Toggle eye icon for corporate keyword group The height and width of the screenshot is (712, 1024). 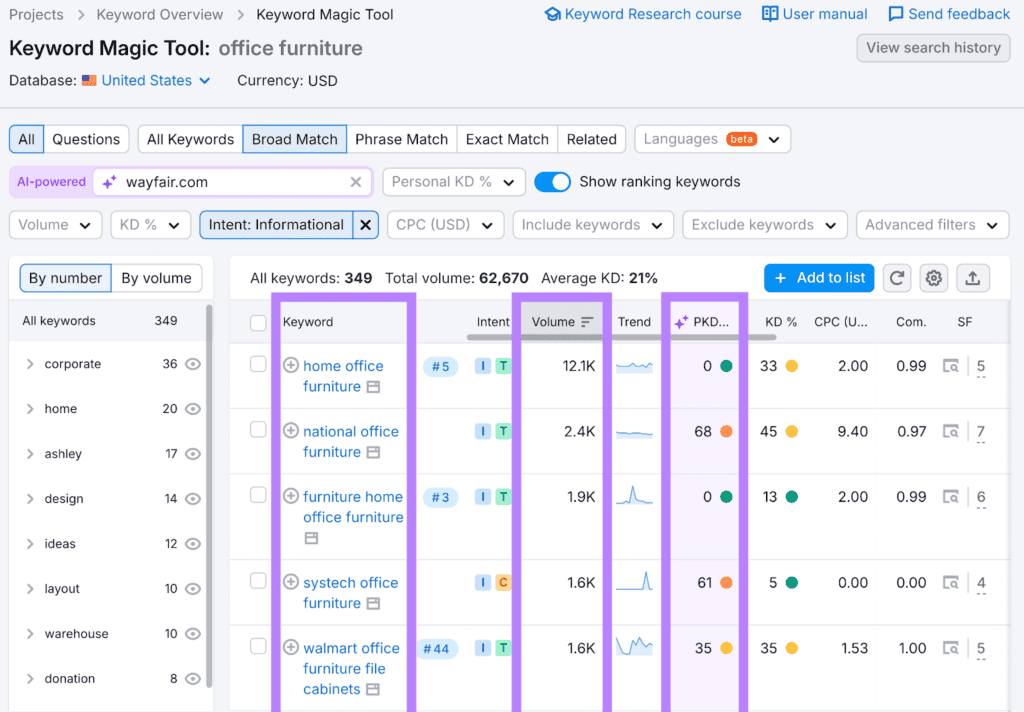point(193,364)
